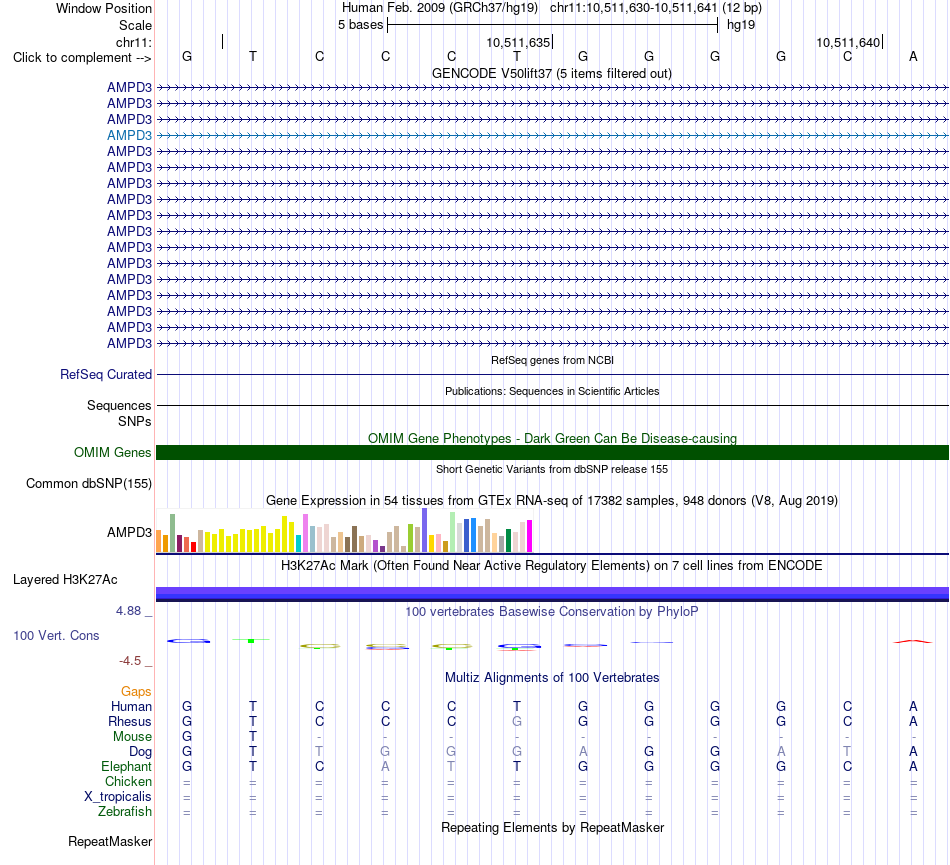Click the blue Layered H3K27Ac signal bar
Screen dimensions: 950x865
point(552,594)
